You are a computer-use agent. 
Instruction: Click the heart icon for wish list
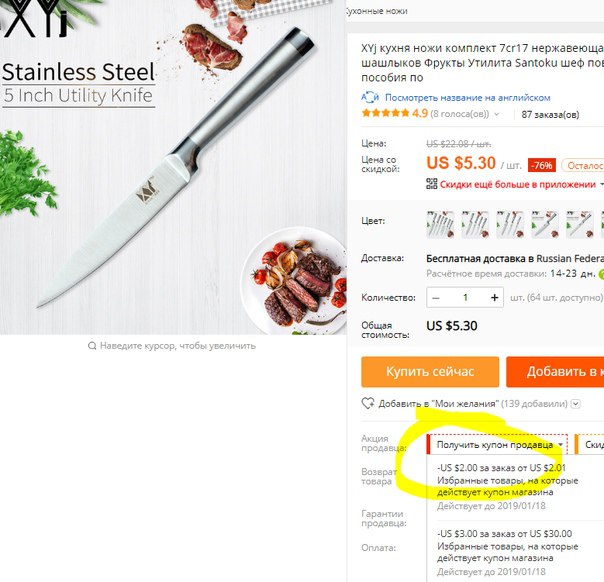click(367, 403)
